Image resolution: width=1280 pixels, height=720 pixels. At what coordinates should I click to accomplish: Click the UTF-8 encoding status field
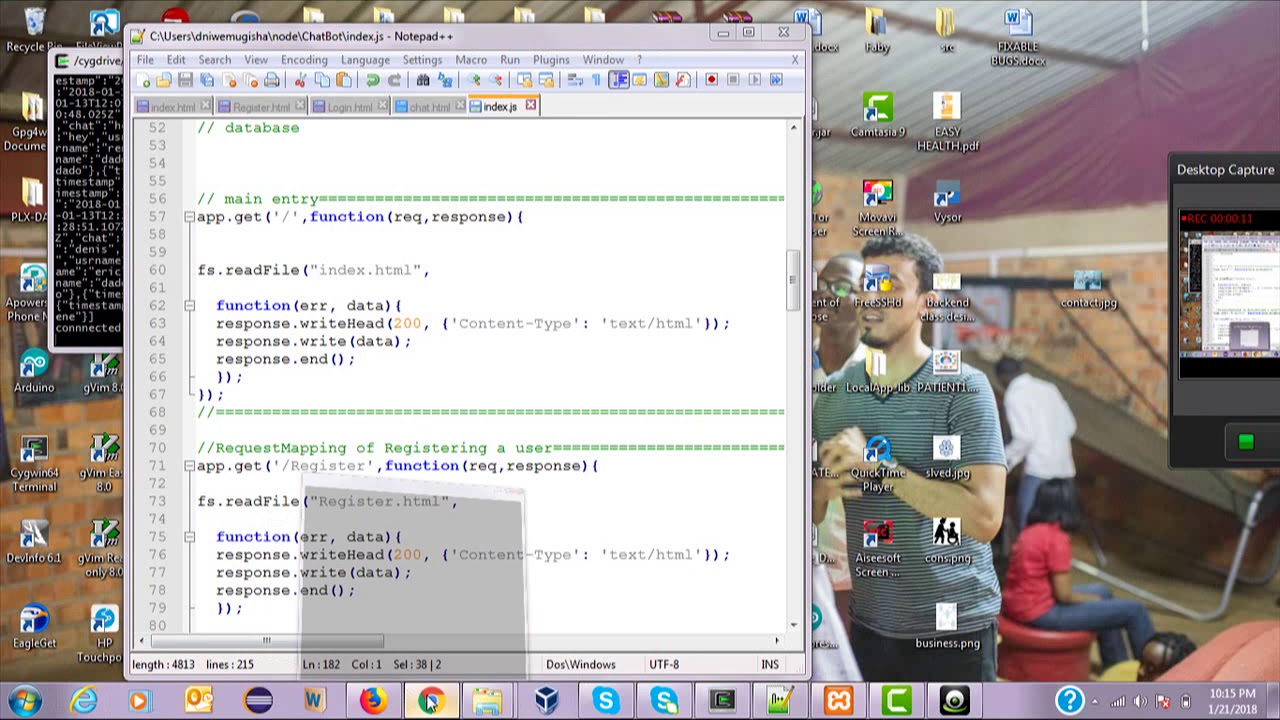(x=664, y=664)
